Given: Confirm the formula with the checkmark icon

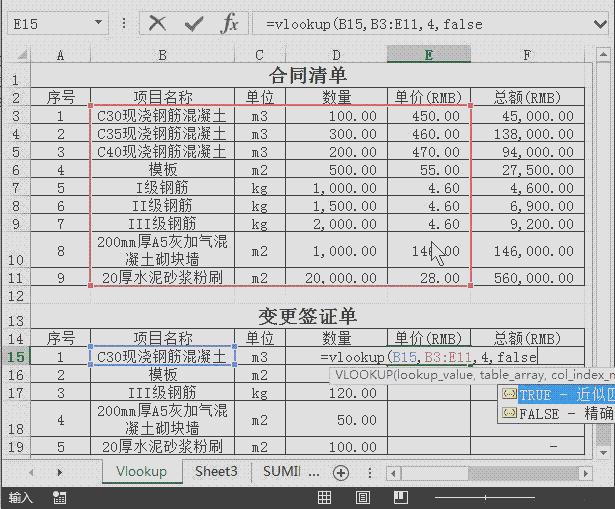Looking at the screenshot, I should (194, 24).
